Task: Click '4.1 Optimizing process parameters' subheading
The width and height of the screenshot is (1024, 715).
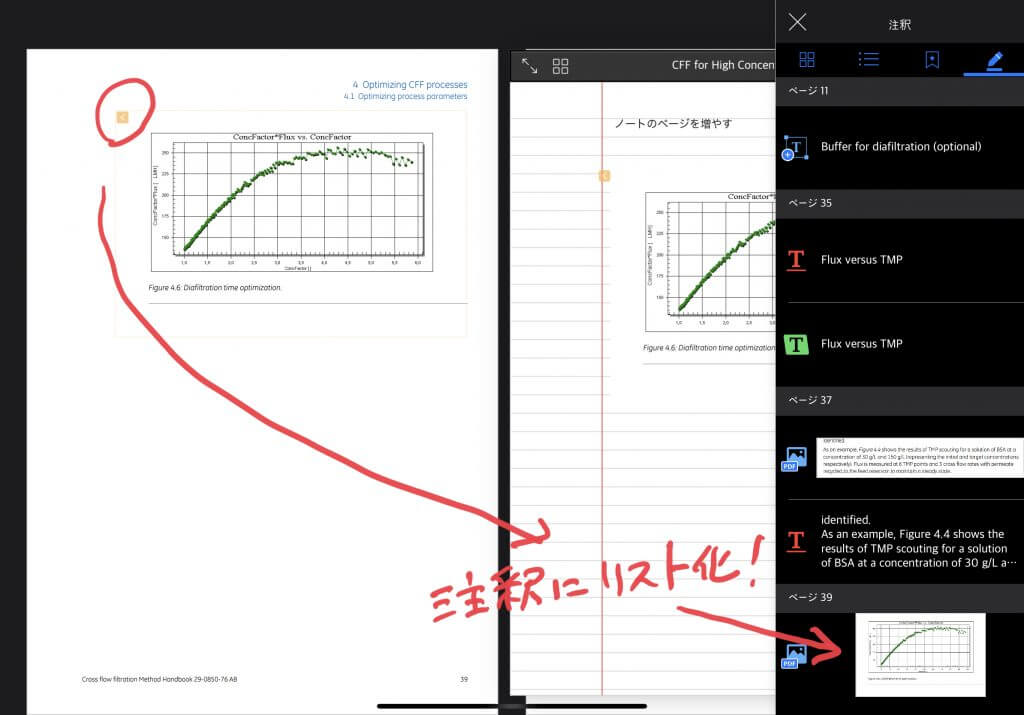Action: click(406, 97)
